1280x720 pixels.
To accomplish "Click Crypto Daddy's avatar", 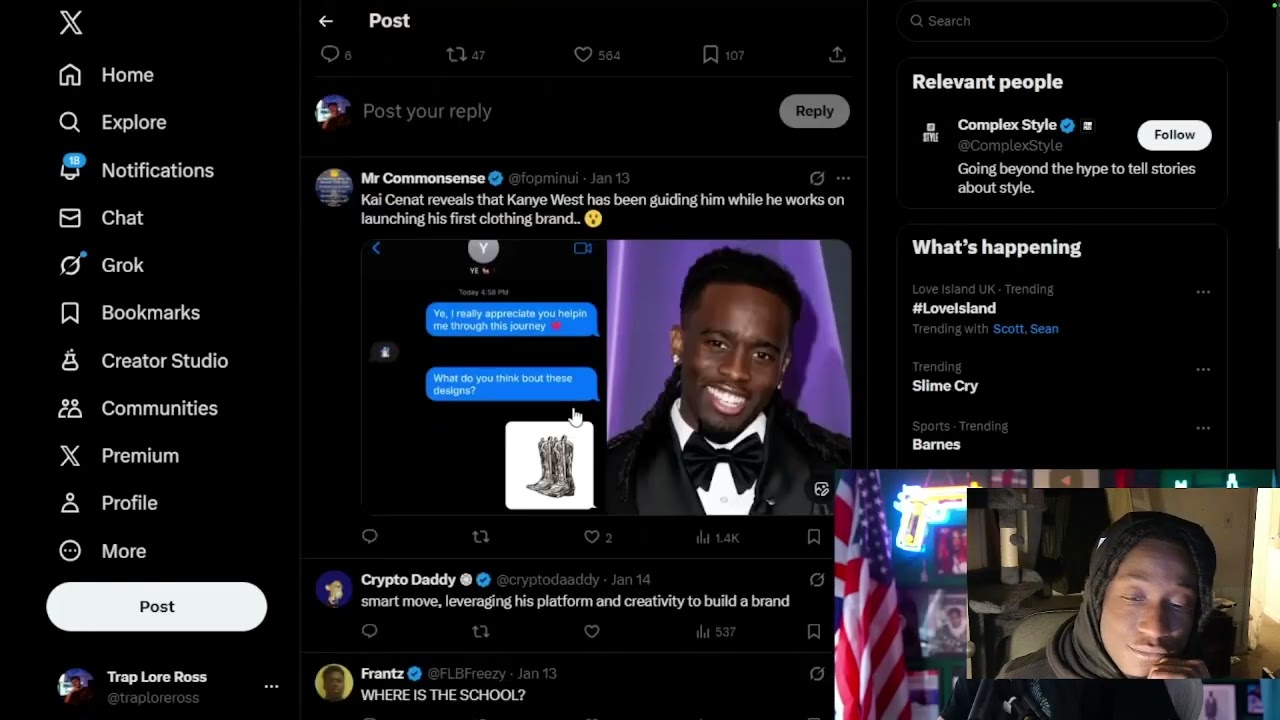I will click(x=334, y=589).
